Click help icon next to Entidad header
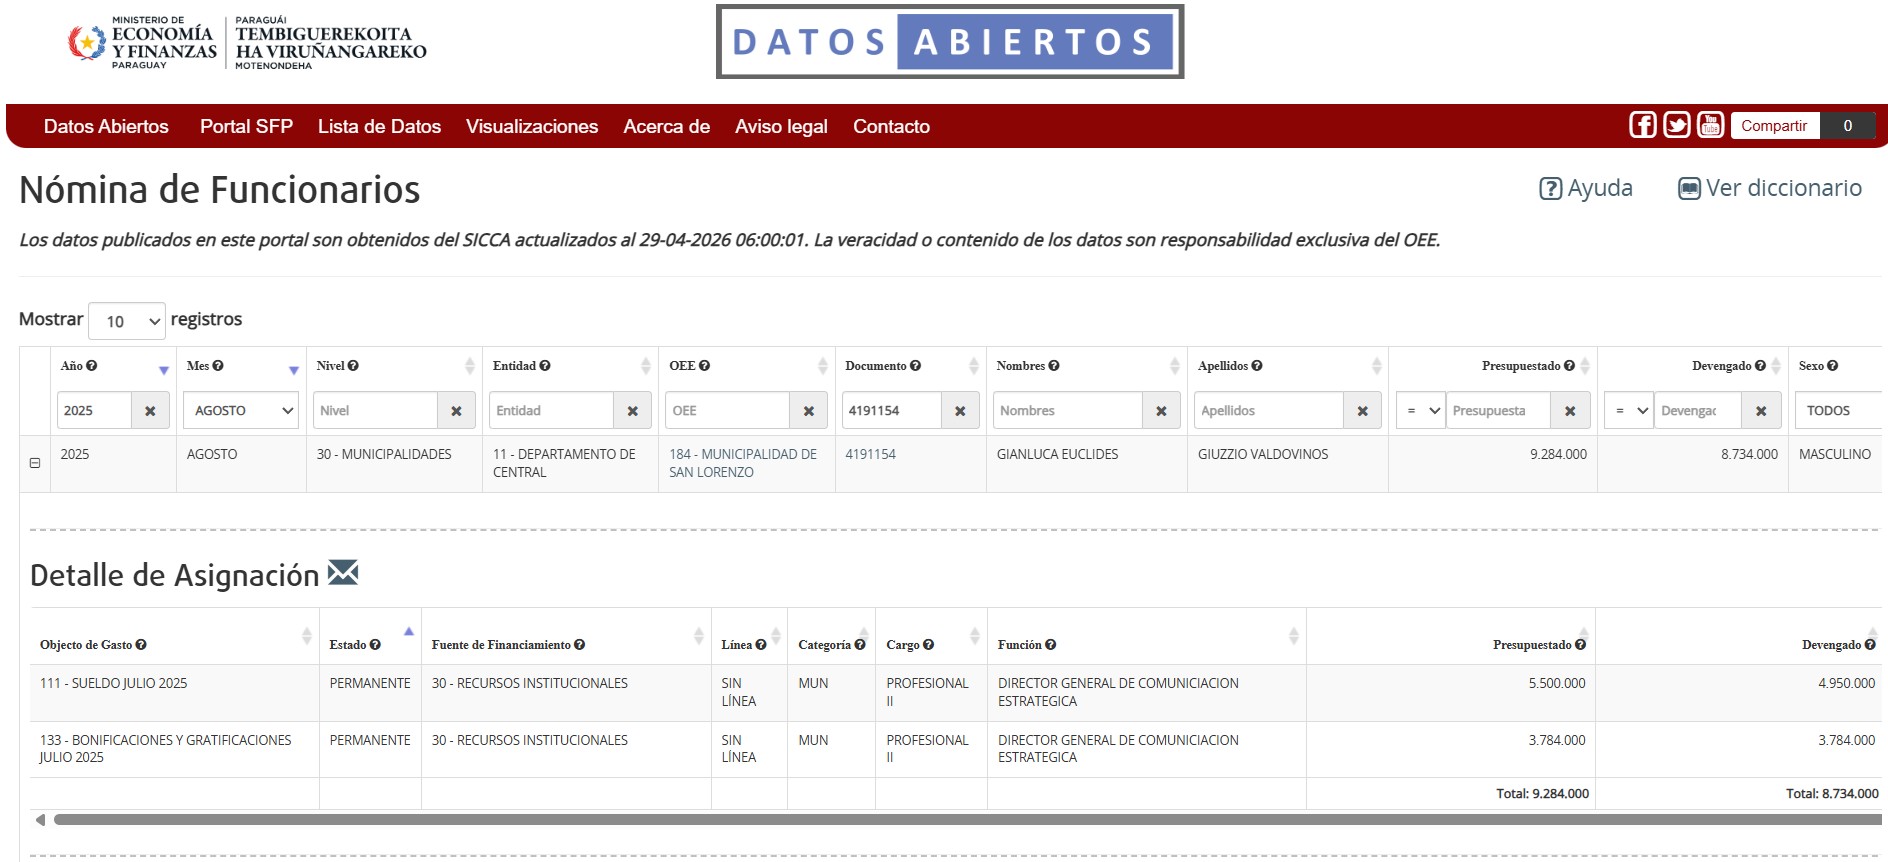Image resolution: width=1888 pixels, height=862 pixels. [x=545, y=366]
